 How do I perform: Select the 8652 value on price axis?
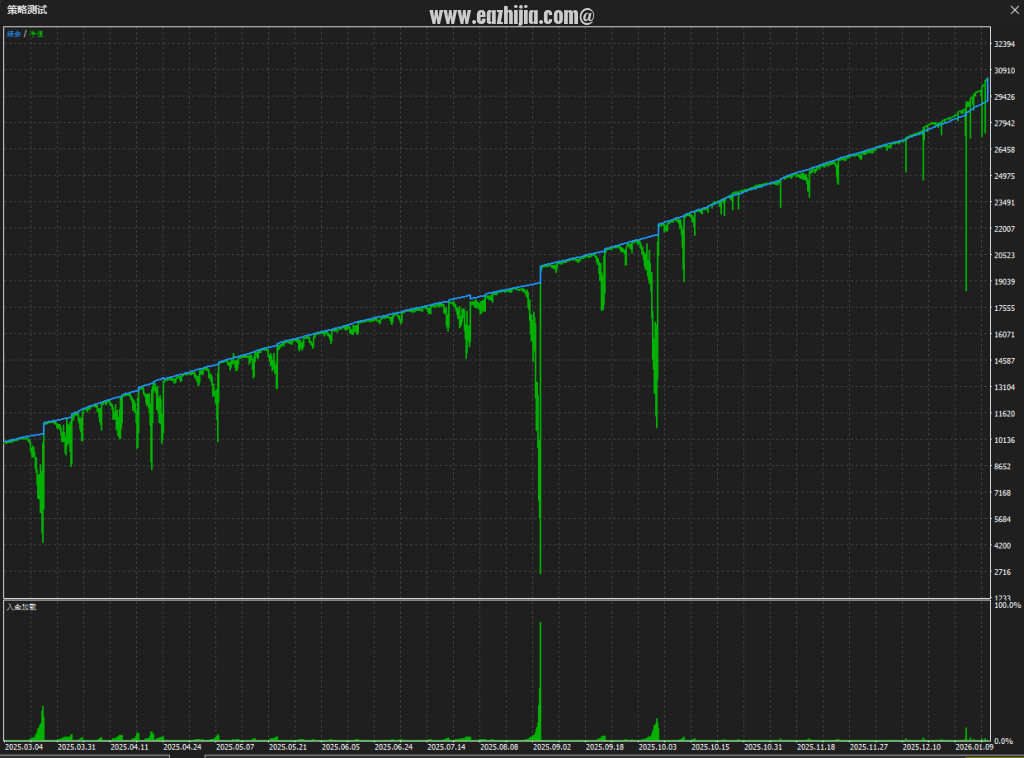(1002, 467)
